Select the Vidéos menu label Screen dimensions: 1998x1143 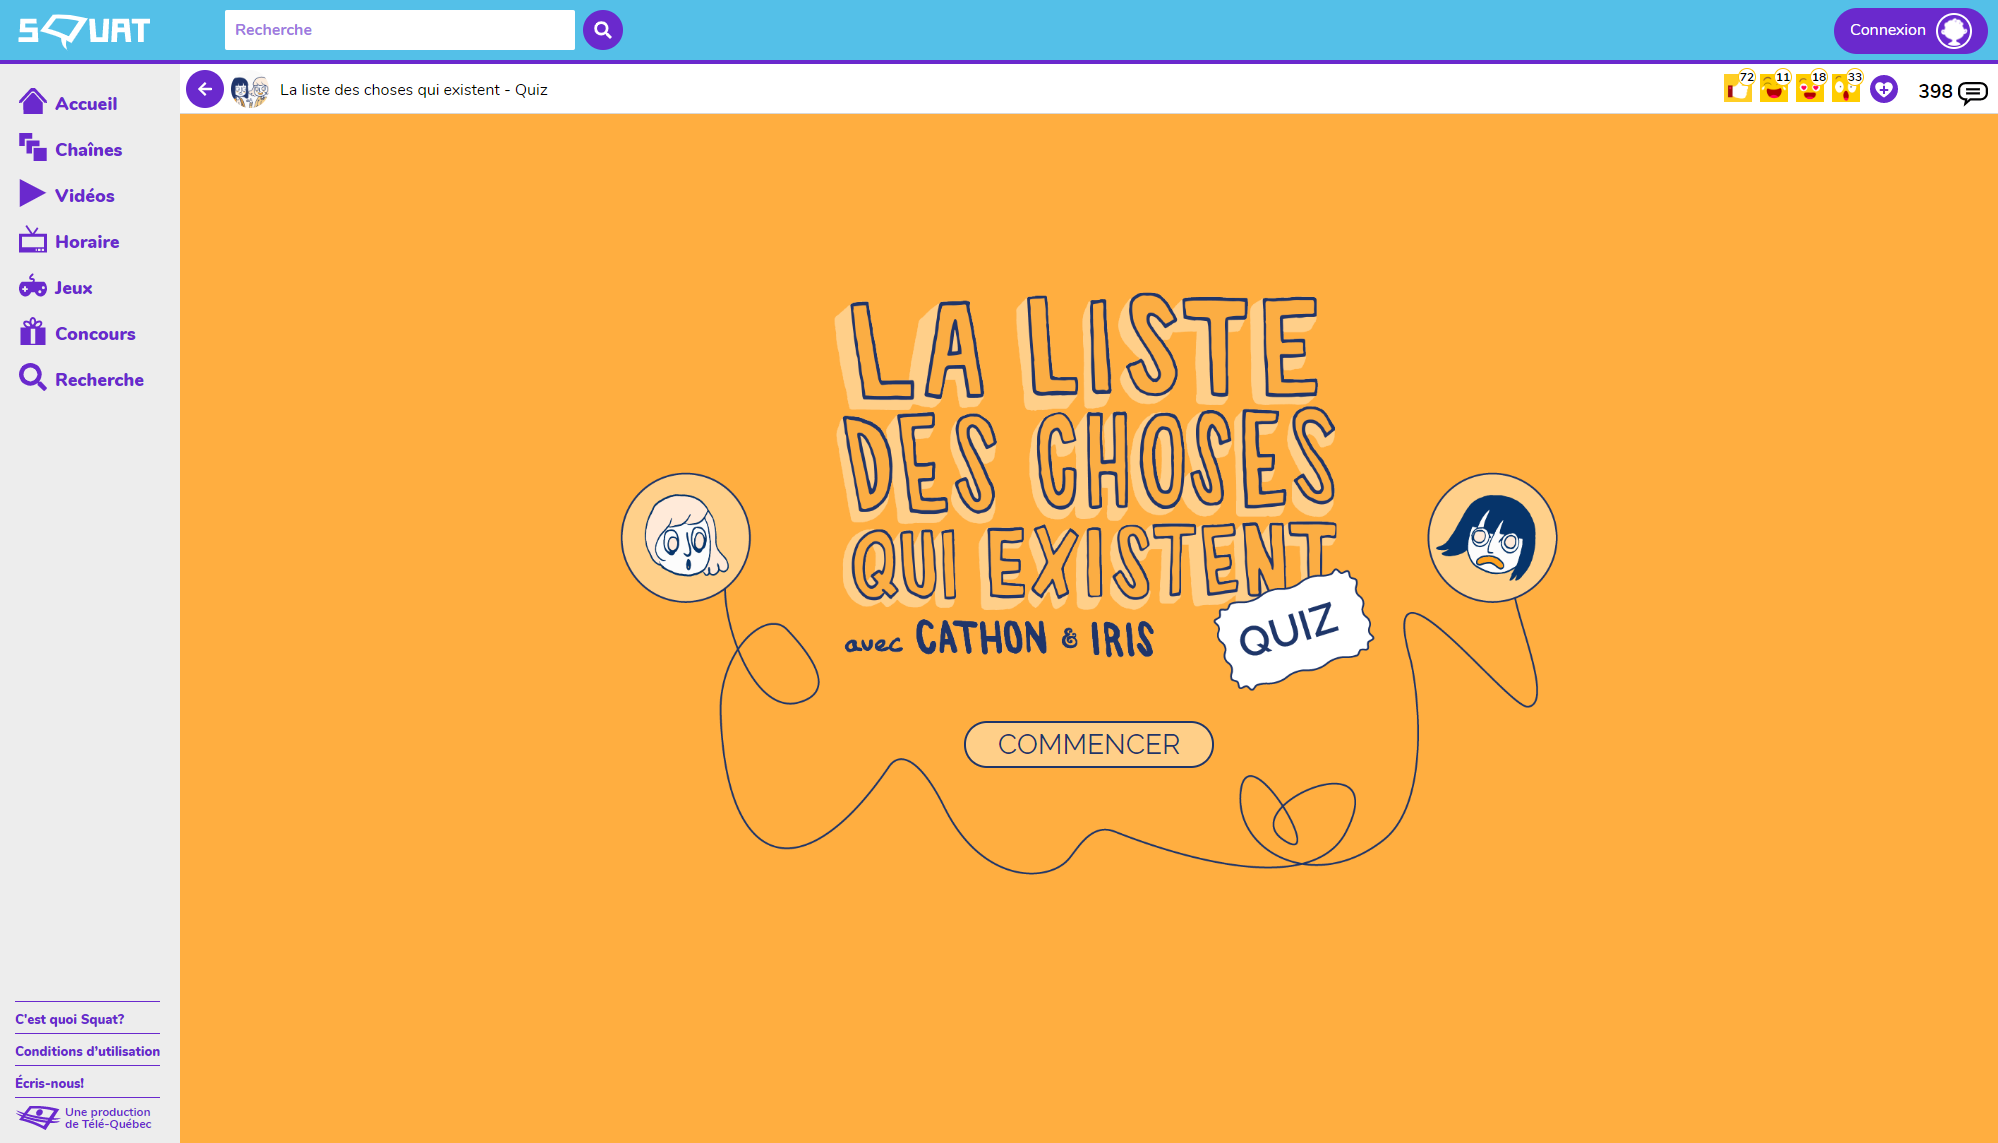[x=85, y=196]
